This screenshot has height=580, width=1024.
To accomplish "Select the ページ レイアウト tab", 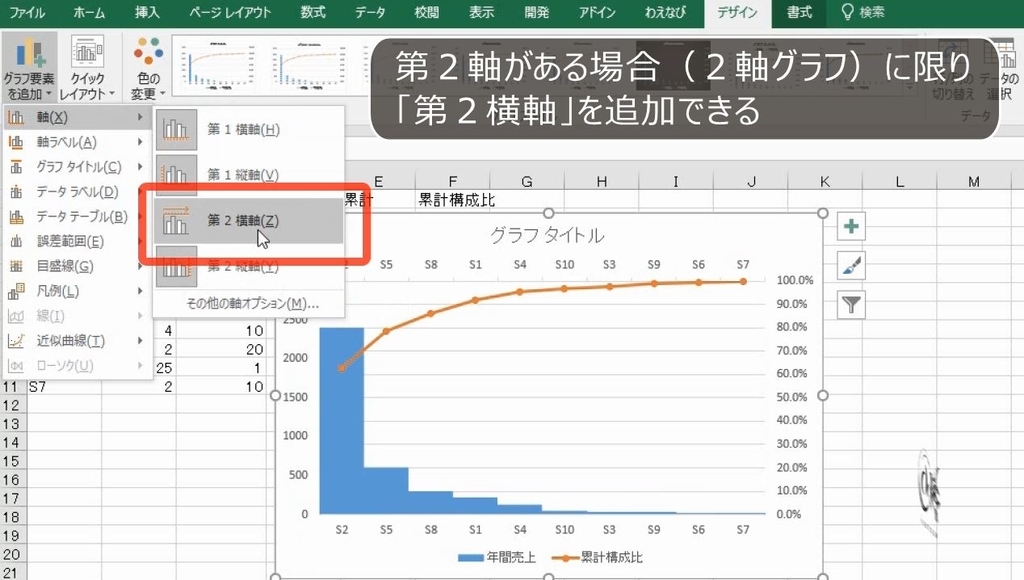I will pyautogui.click(x=230, y=12).
